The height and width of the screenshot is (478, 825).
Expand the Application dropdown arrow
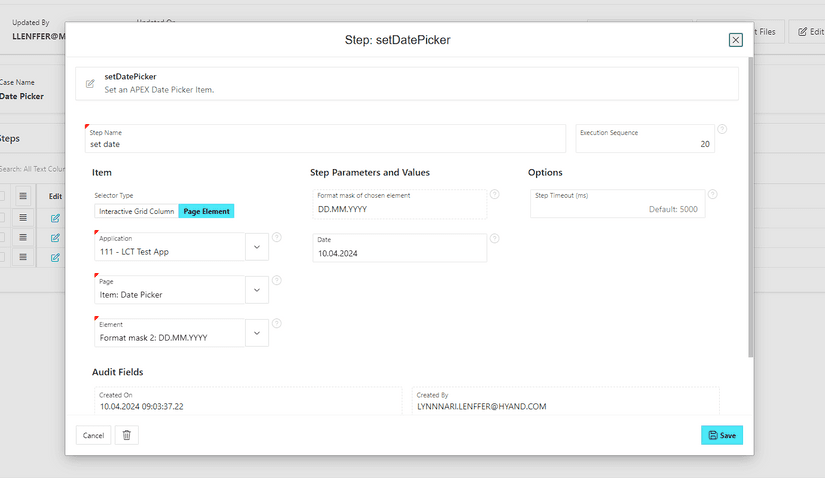tap(257, 247)
